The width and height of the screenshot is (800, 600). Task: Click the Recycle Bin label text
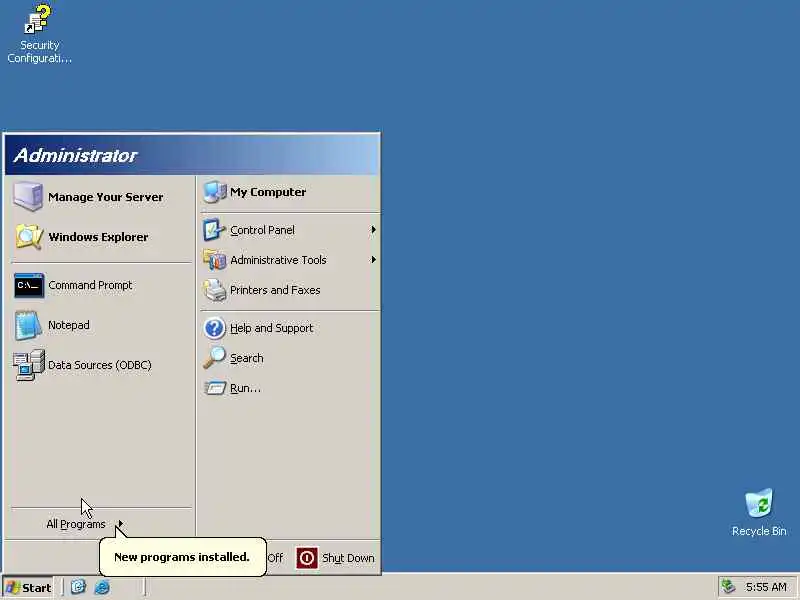759,531
